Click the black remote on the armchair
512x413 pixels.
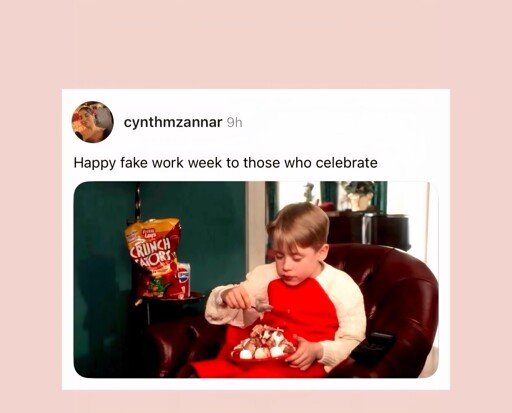(x=373, y=346)
